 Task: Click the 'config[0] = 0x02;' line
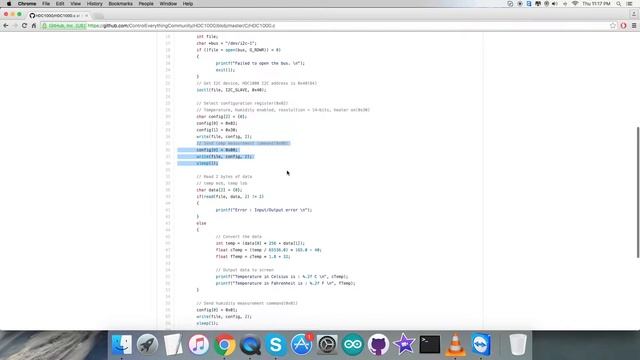coord(217,123)
